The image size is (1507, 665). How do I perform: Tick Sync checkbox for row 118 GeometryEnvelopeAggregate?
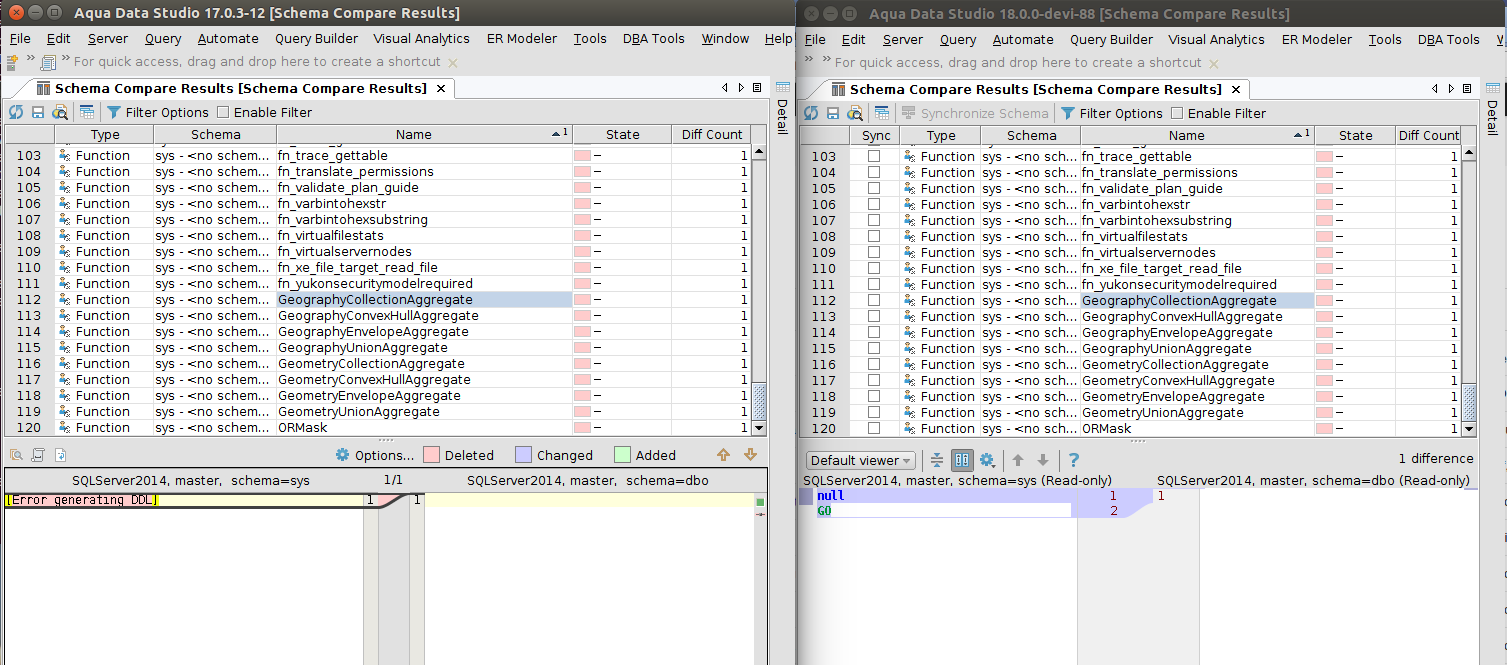pyautogui.click(x=874, y=396)
